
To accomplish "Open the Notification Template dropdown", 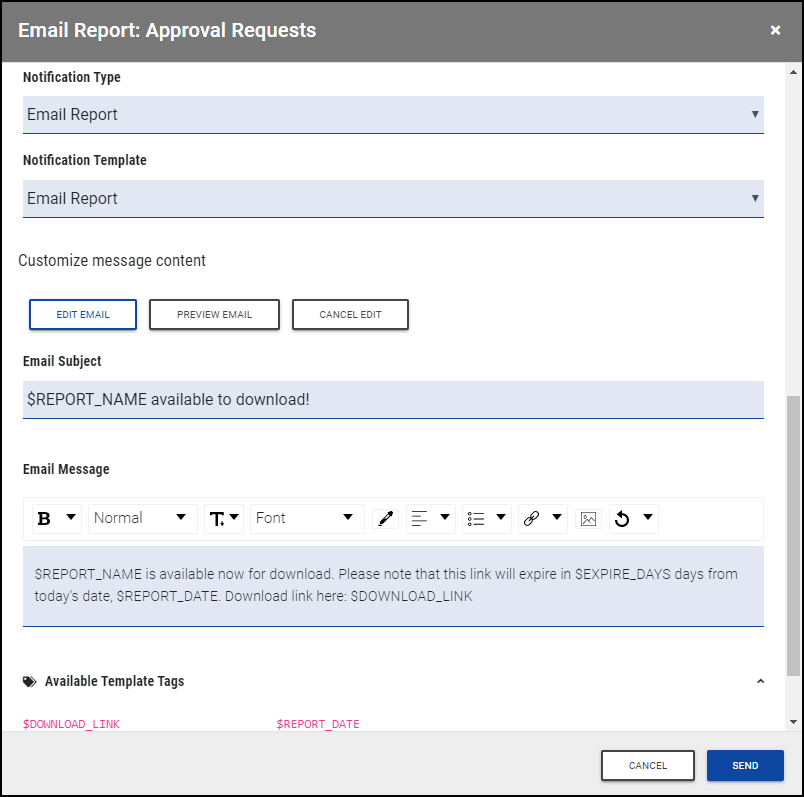I will (393, 199).
